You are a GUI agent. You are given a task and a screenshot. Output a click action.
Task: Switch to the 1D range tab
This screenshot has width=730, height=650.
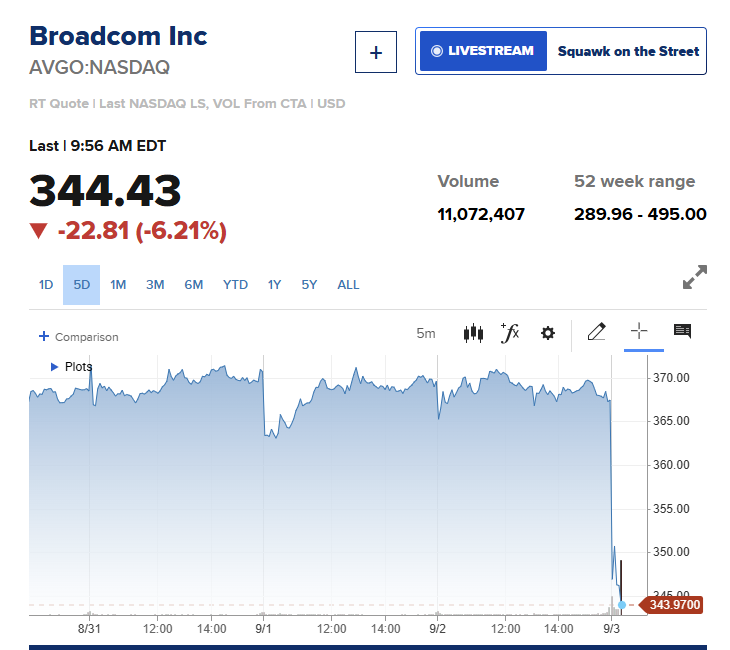click(46, 284)
